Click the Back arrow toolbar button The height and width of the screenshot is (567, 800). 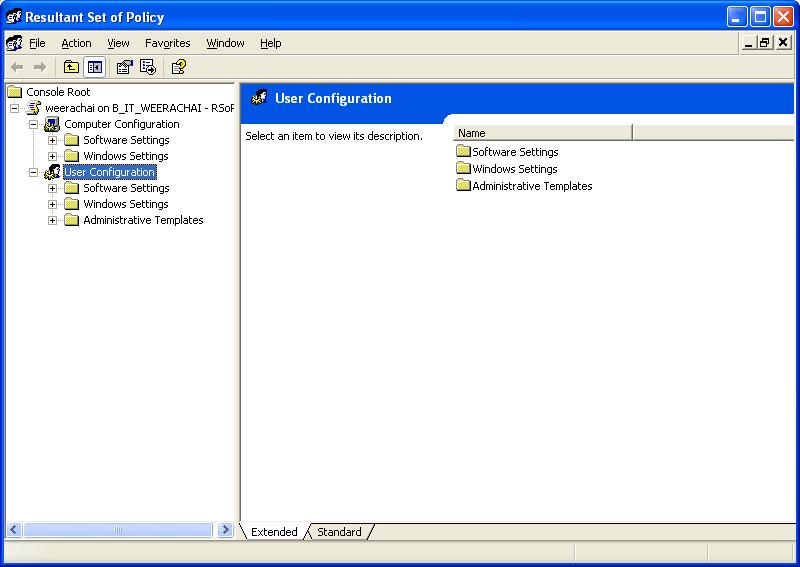17,67
